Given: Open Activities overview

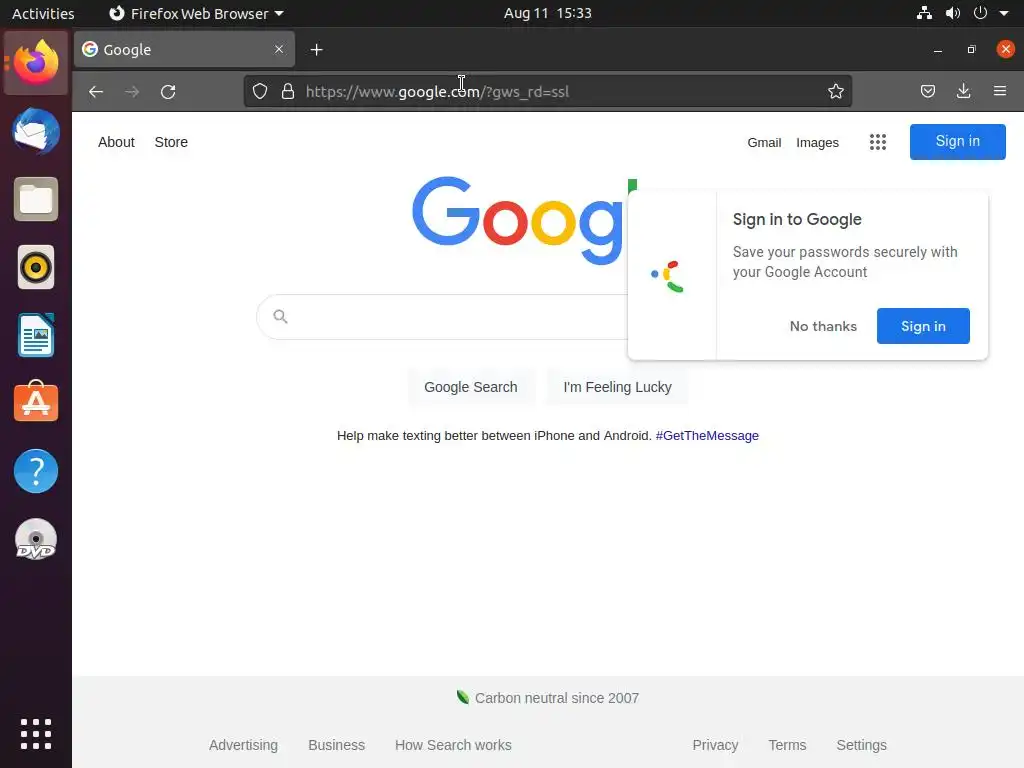Looking at the screenshot, I should pyautogui.click(x=43, y=13).
